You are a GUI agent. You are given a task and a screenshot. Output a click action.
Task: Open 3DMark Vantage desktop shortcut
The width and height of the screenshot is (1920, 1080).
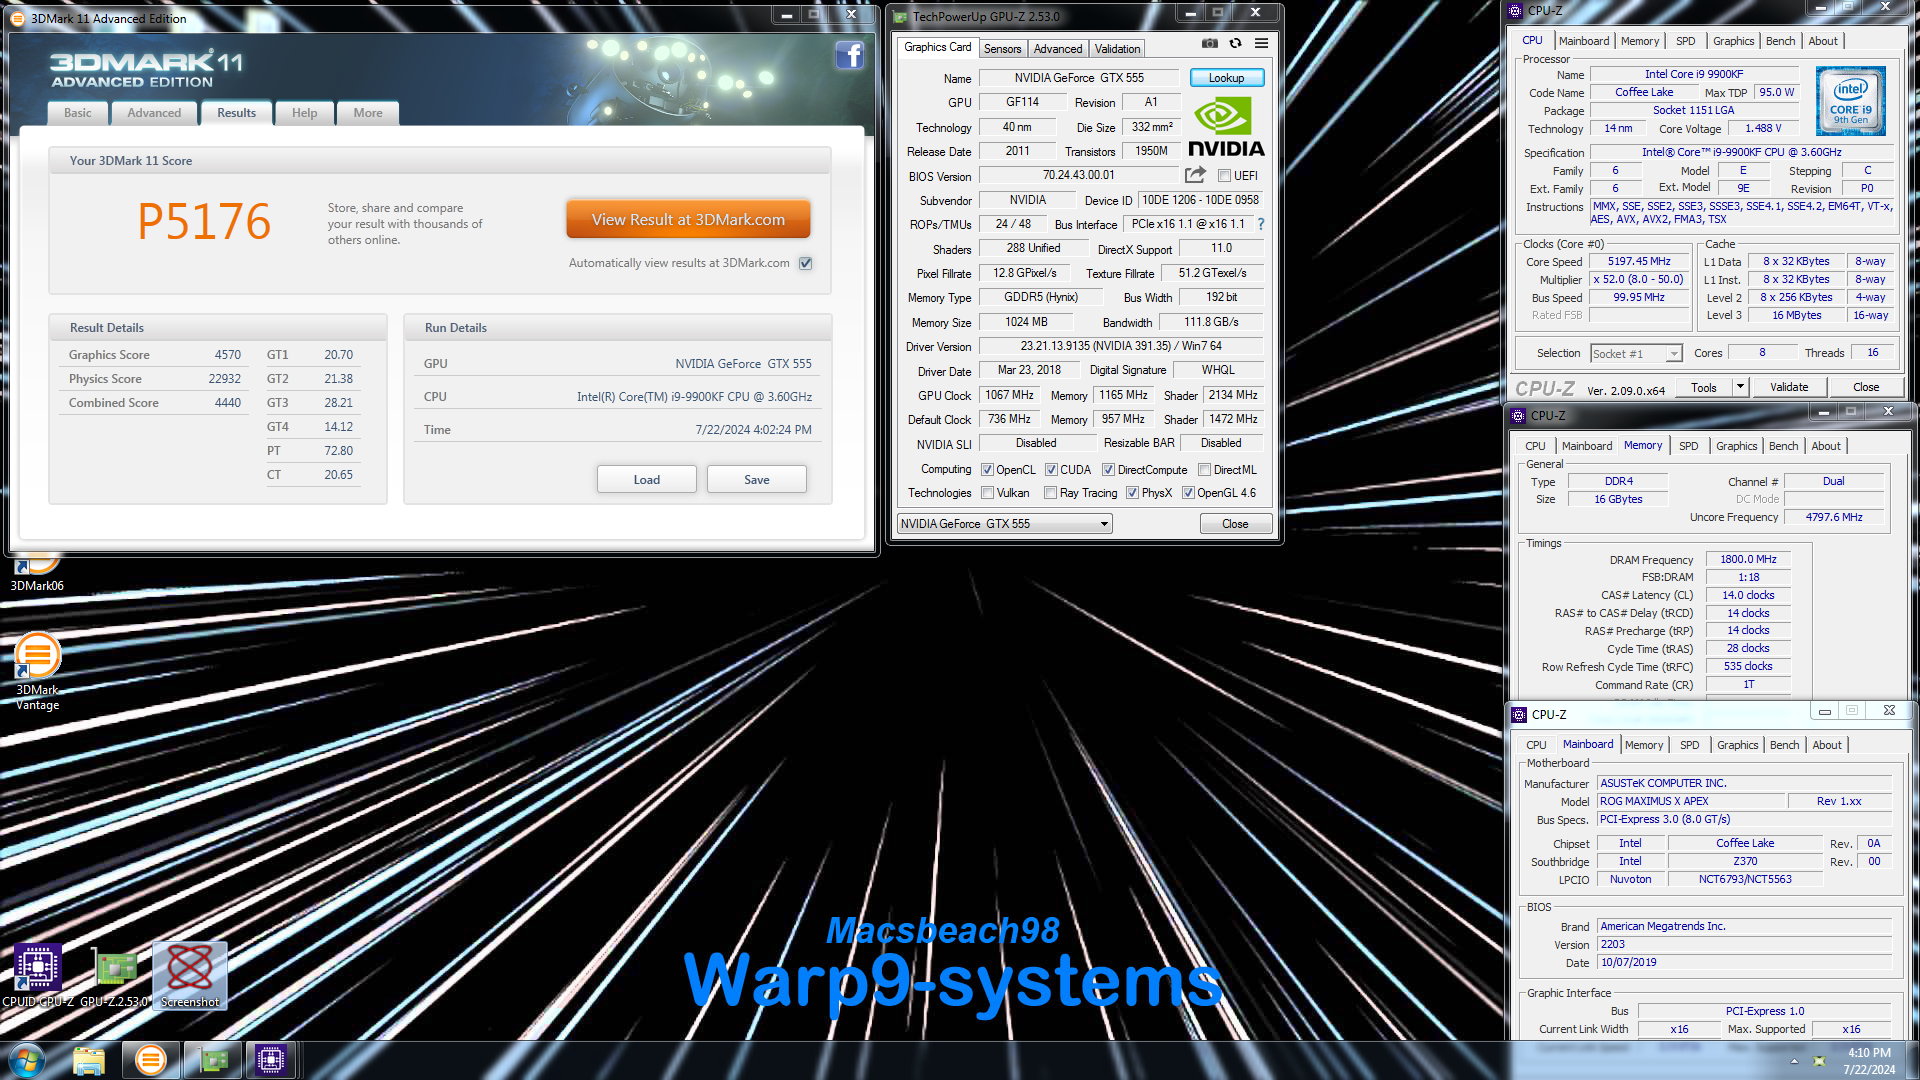coord(37,671)
